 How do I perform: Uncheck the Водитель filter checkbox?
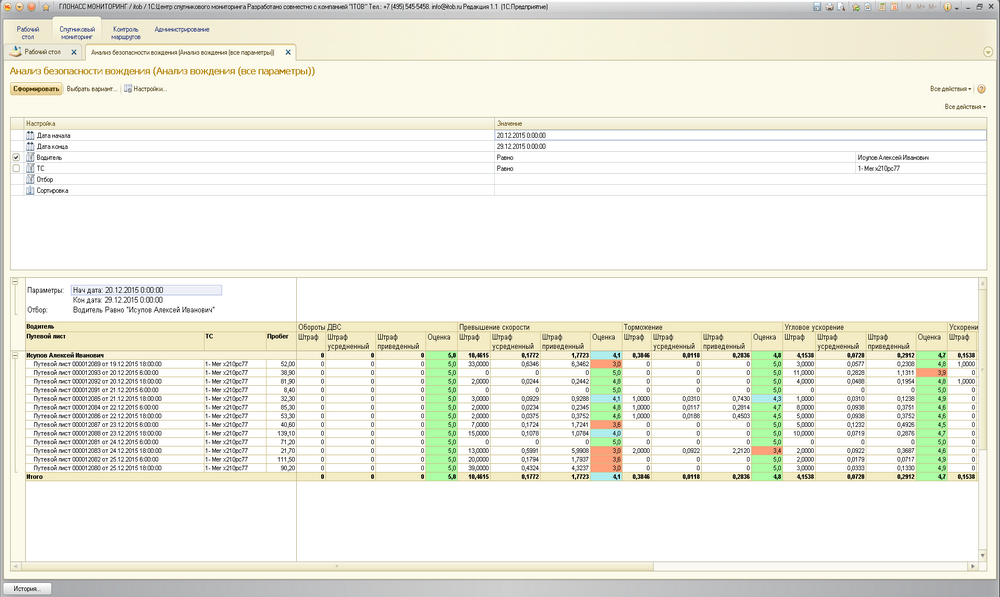(x=17, y=157)
